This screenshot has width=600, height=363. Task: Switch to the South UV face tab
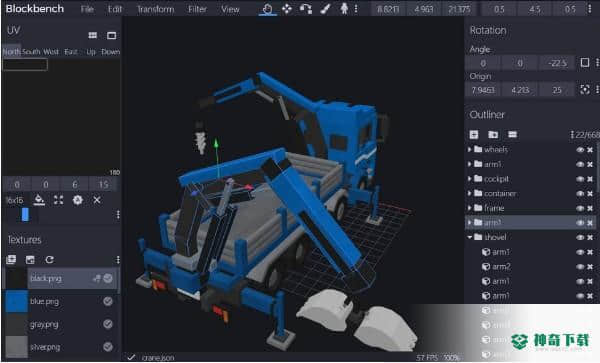31,52
